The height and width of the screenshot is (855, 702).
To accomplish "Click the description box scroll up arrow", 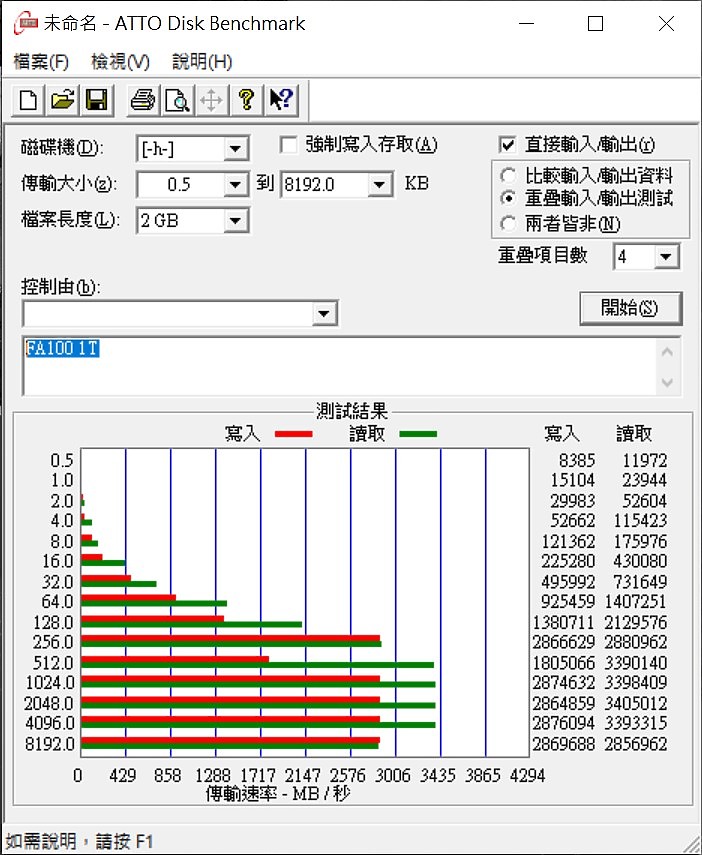I will click(668, 352).
